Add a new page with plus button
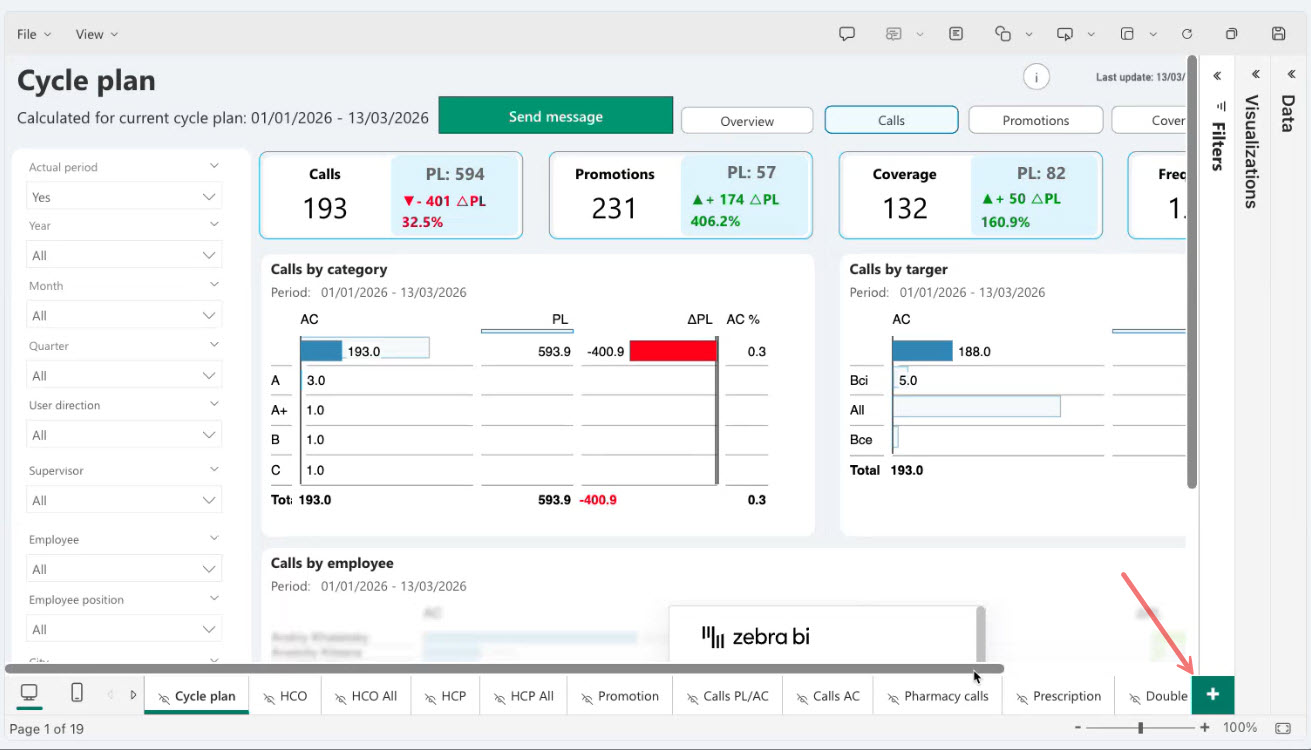 1213,695
